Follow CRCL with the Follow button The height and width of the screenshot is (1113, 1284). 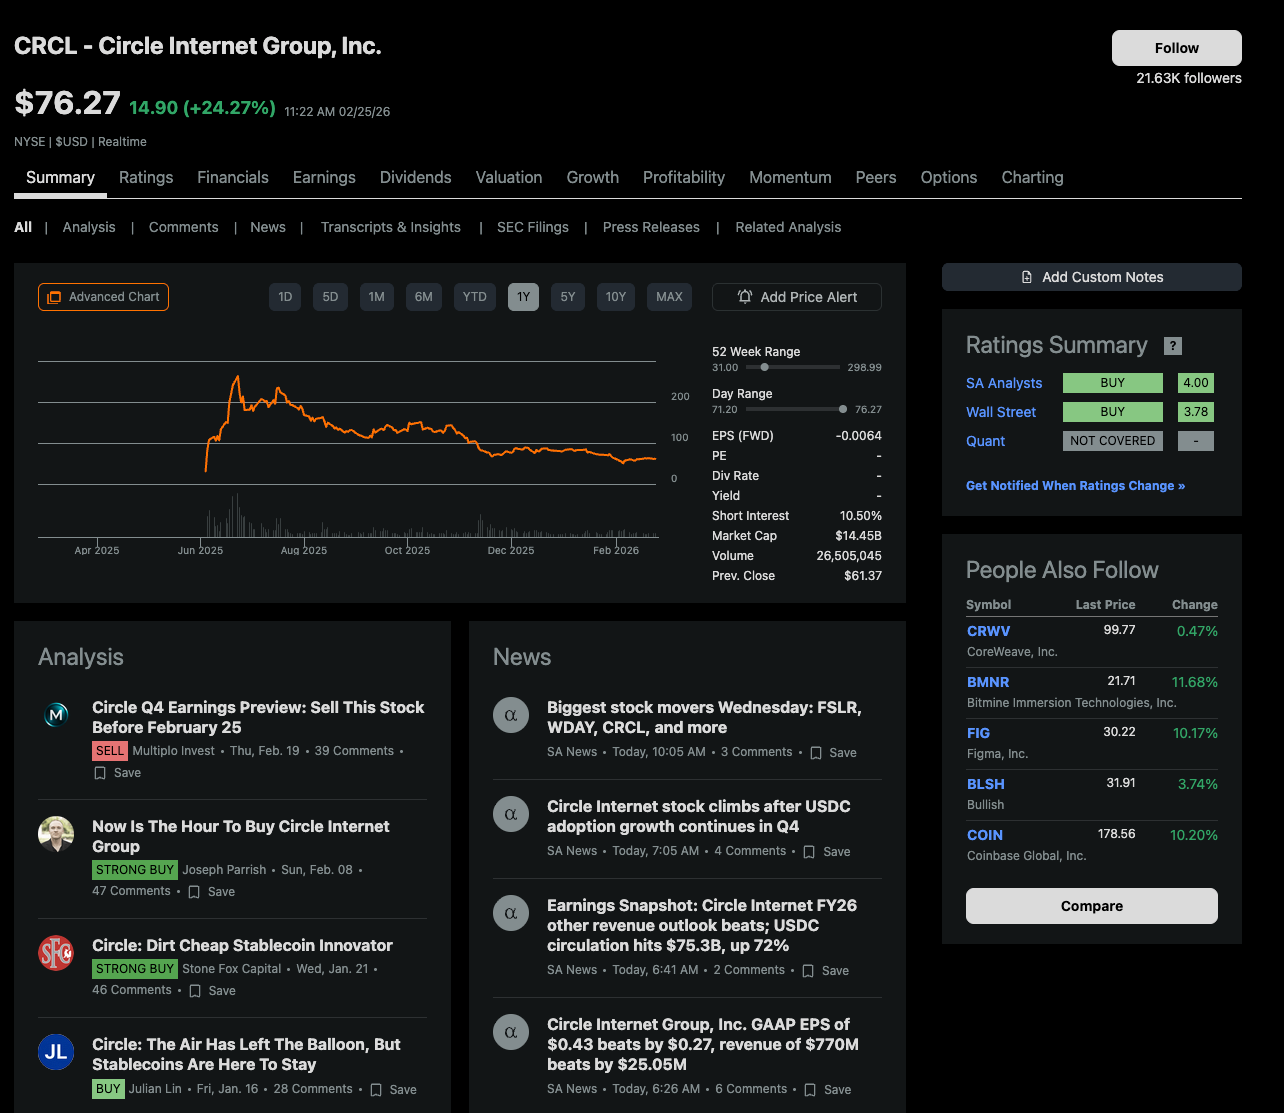[x=1177, y=48]
